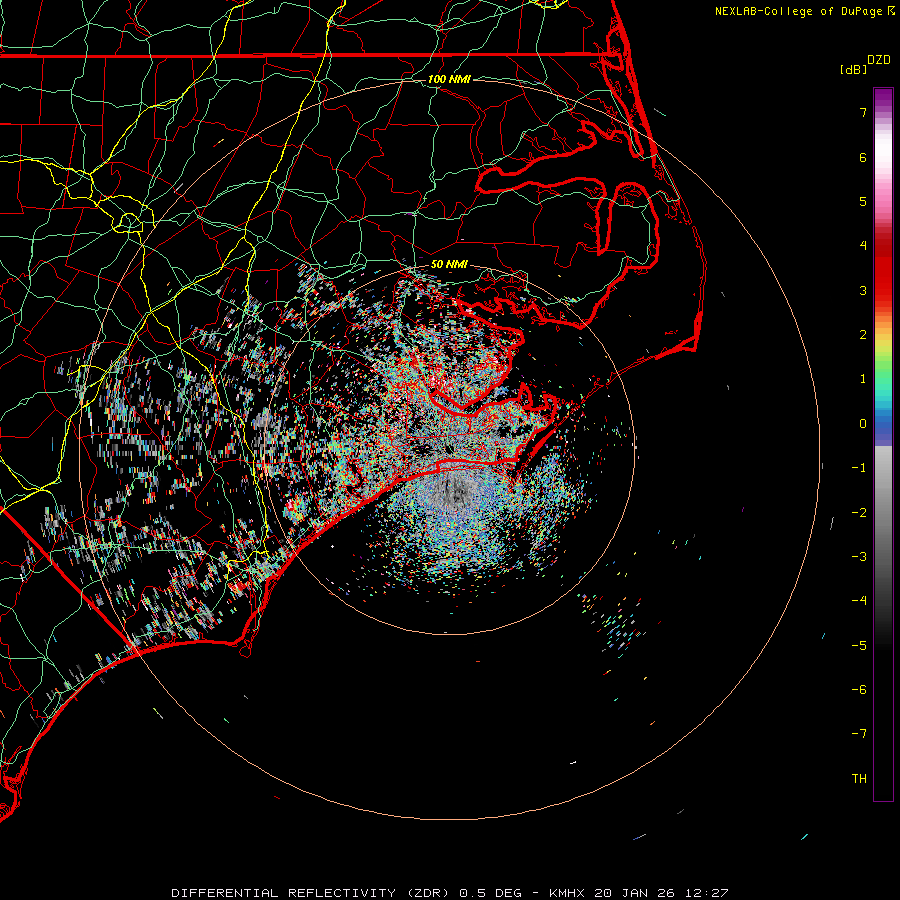Click the TH label on the color scale
This screenshot has height=900, width=900.
point(859,779)
